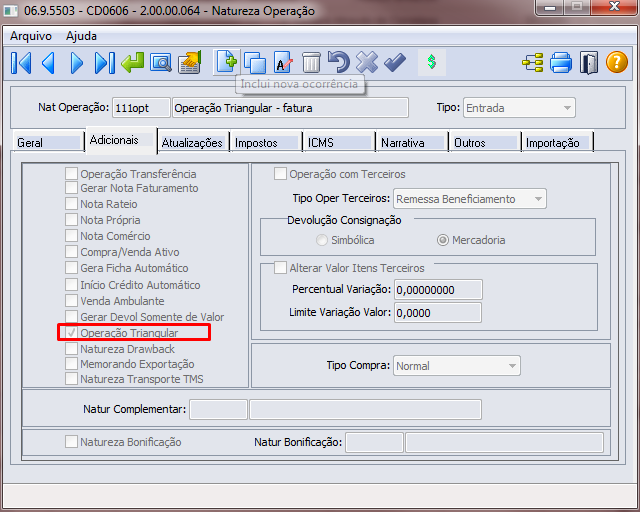Open the ICMS tab
The height and width of the screenshot is (512, 640).
[x=339, y=142]
